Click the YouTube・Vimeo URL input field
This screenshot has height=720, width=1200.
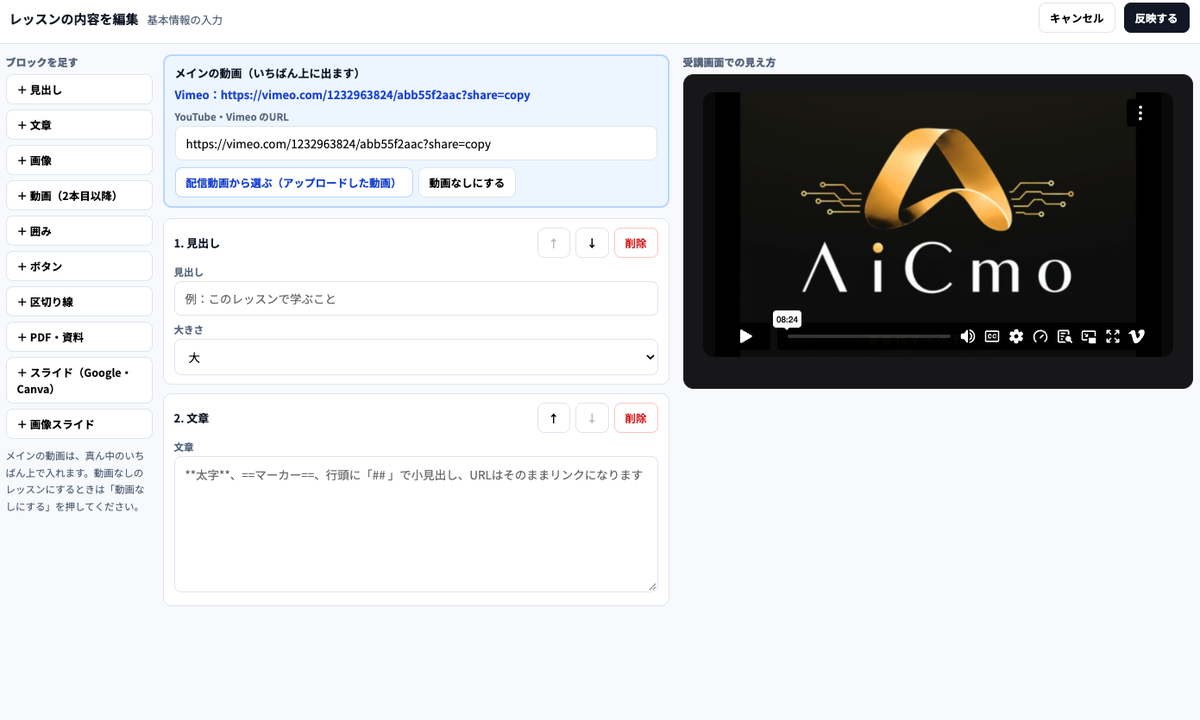point(416,143)
